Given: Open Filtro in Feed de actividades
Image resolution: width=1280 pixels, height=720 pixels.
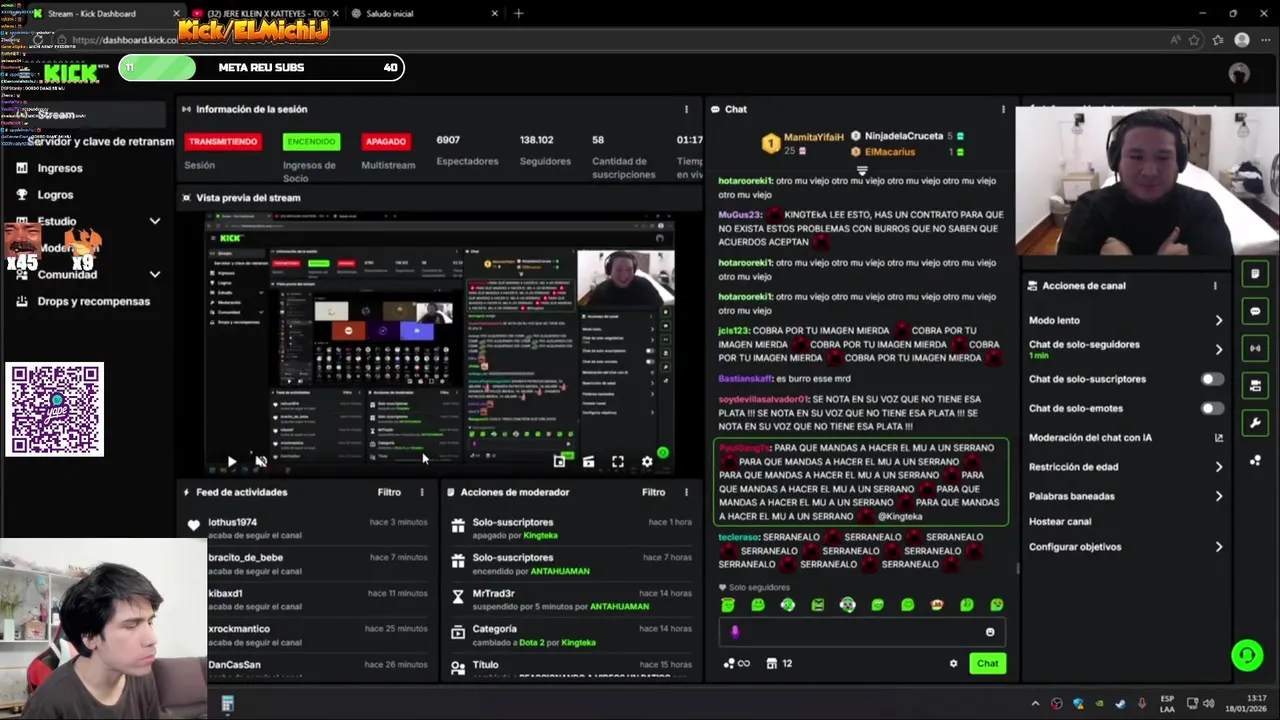Looking at the screenshot, I should coord(389,492).
